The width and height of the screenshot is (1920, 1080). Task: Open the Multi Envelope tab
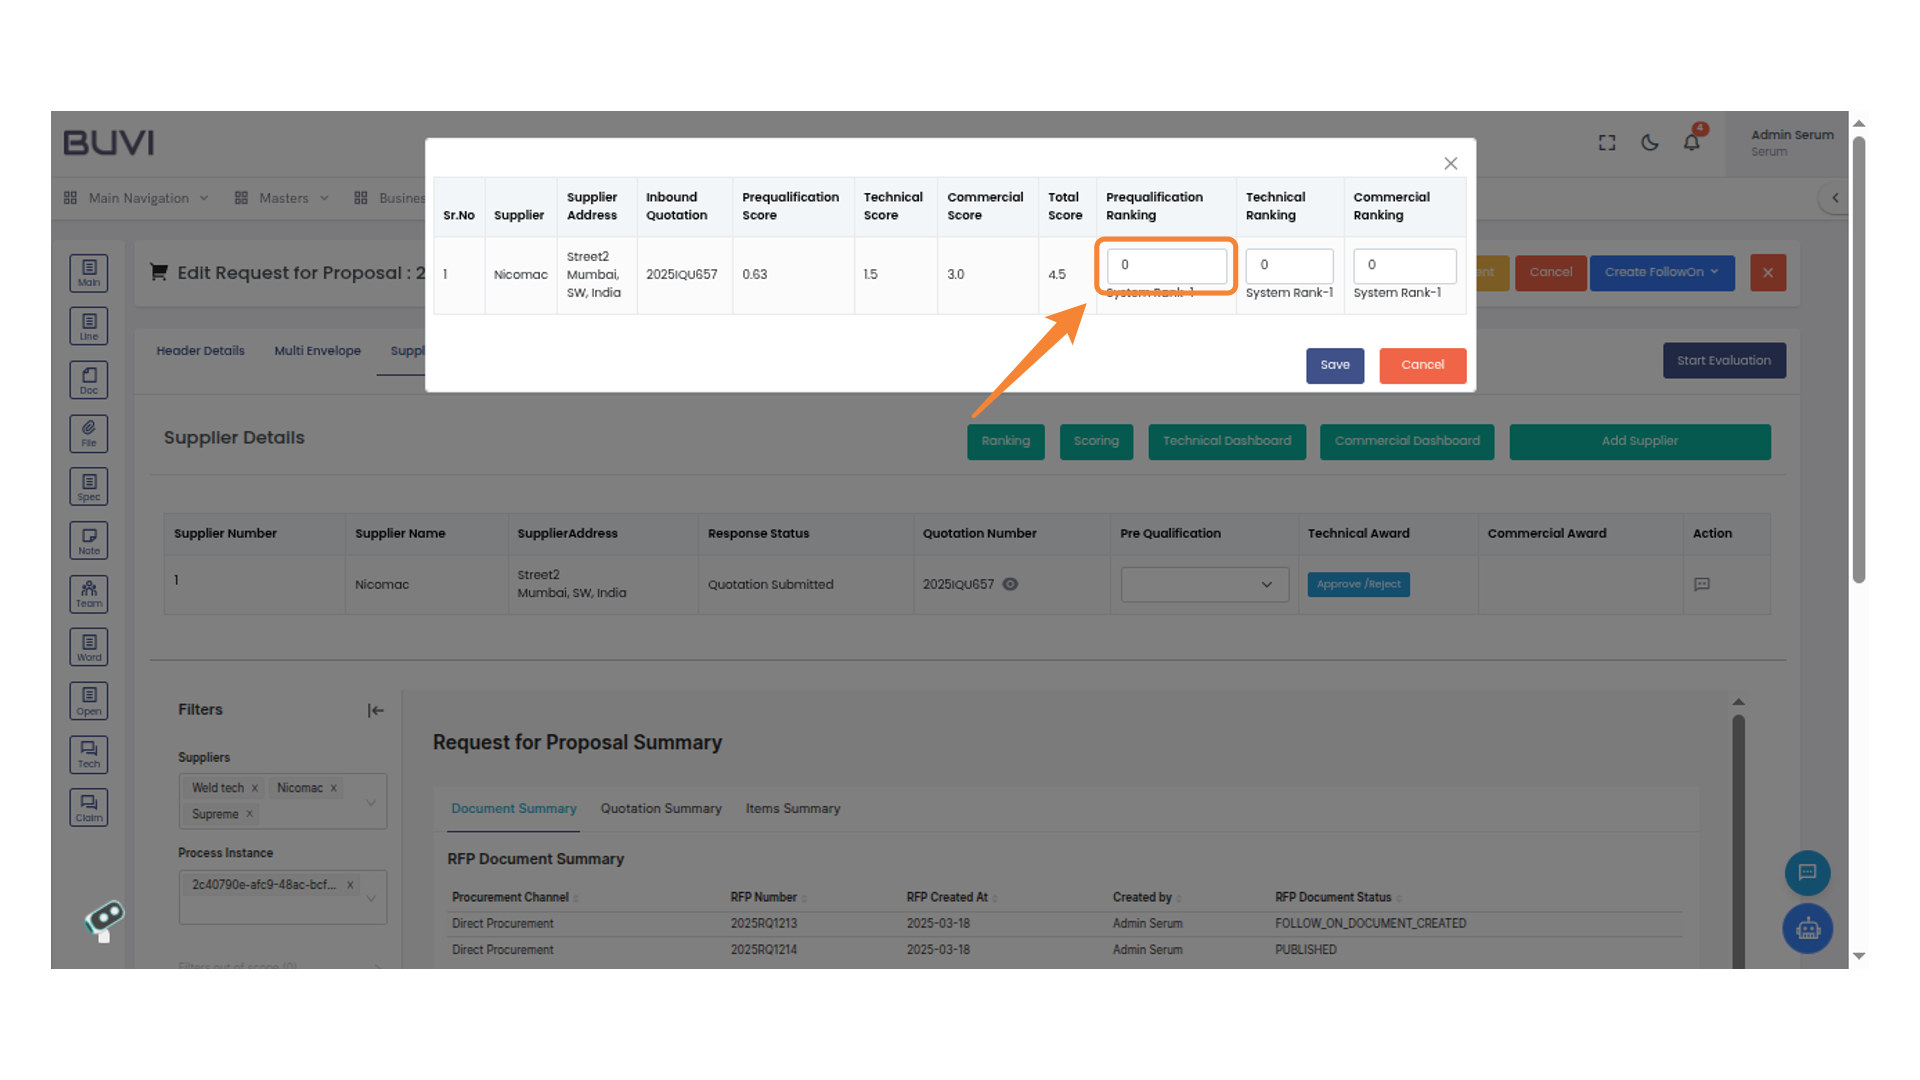(x=317, y=351)
